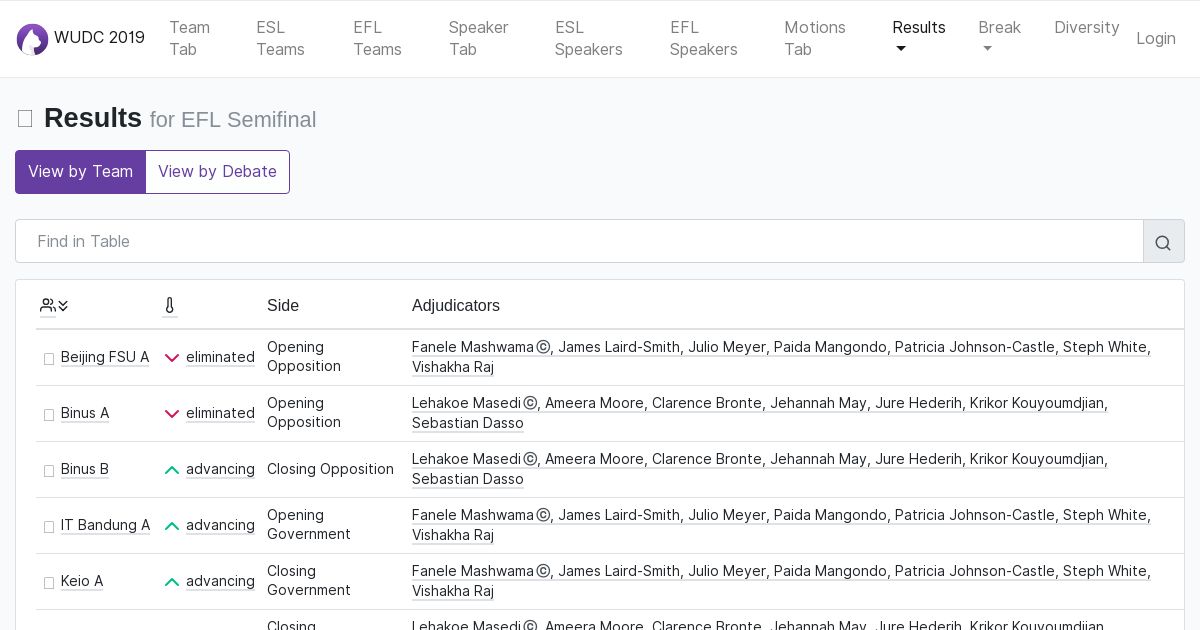Click the advancing arrow for Keio A
Image resolution: width=1200 pixels, height=630 pixels.
(x=172, y=581)
